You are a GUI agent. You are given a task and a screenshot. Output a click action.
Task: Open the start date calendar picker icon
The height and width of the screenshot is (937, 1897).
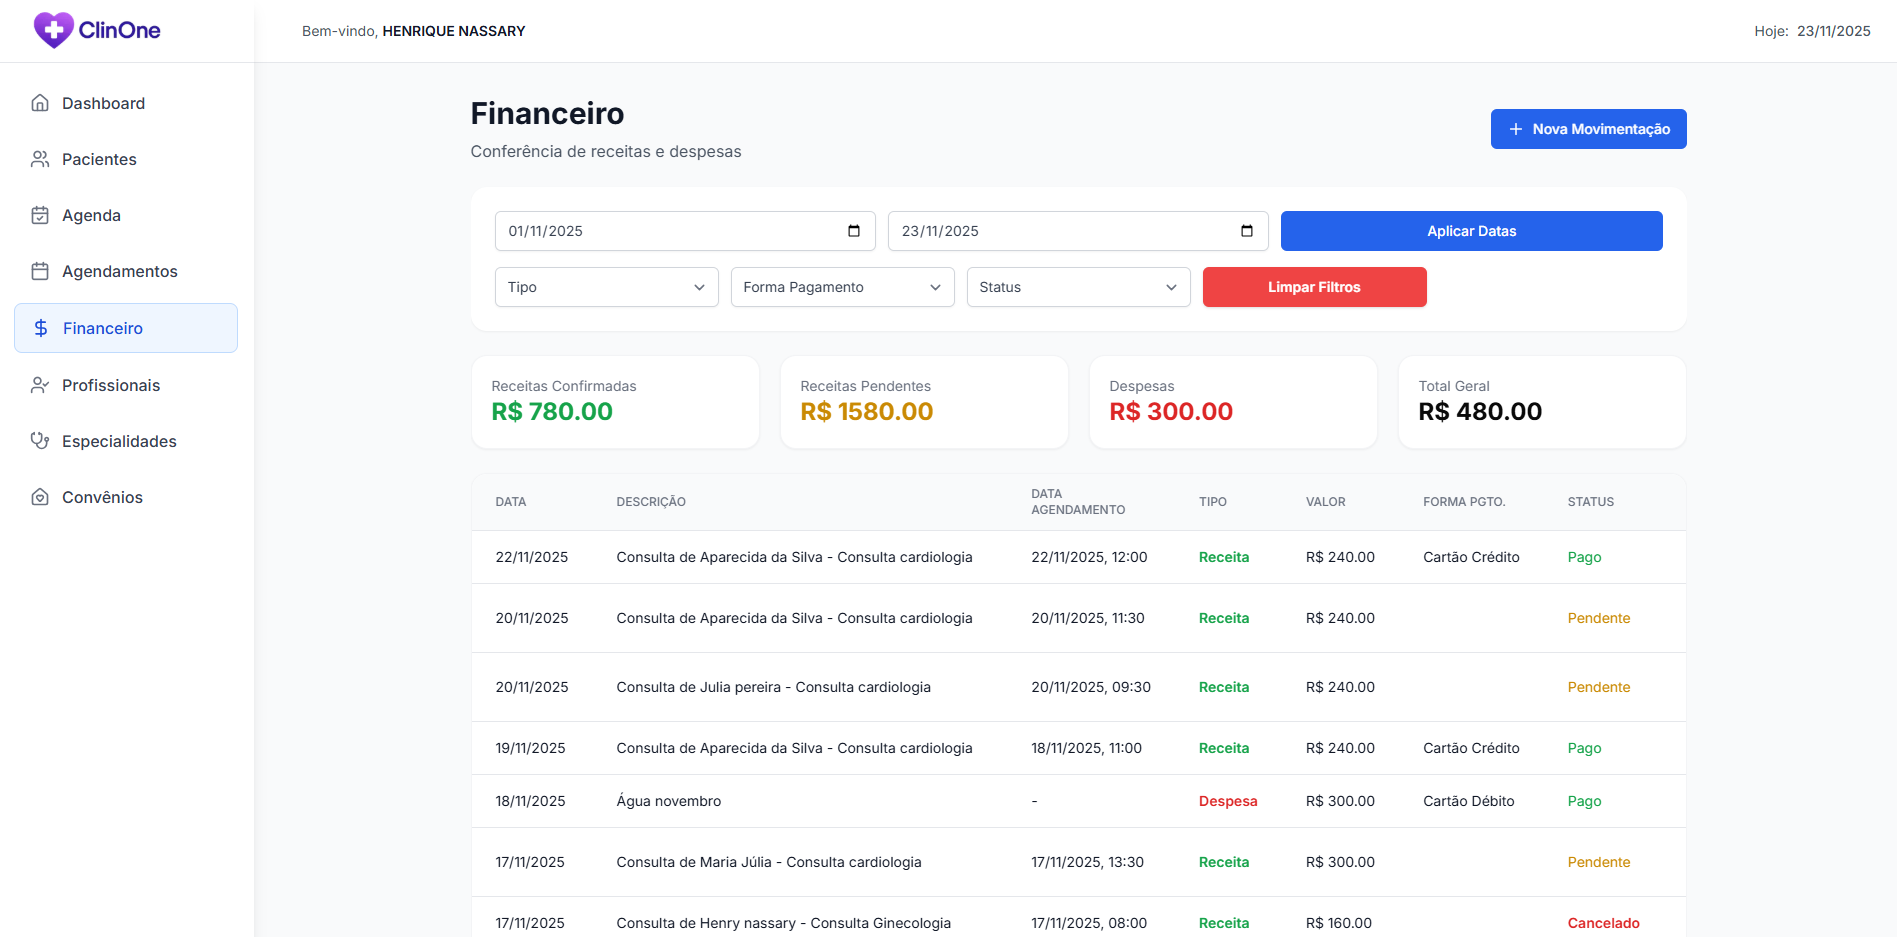pos(853,231)
